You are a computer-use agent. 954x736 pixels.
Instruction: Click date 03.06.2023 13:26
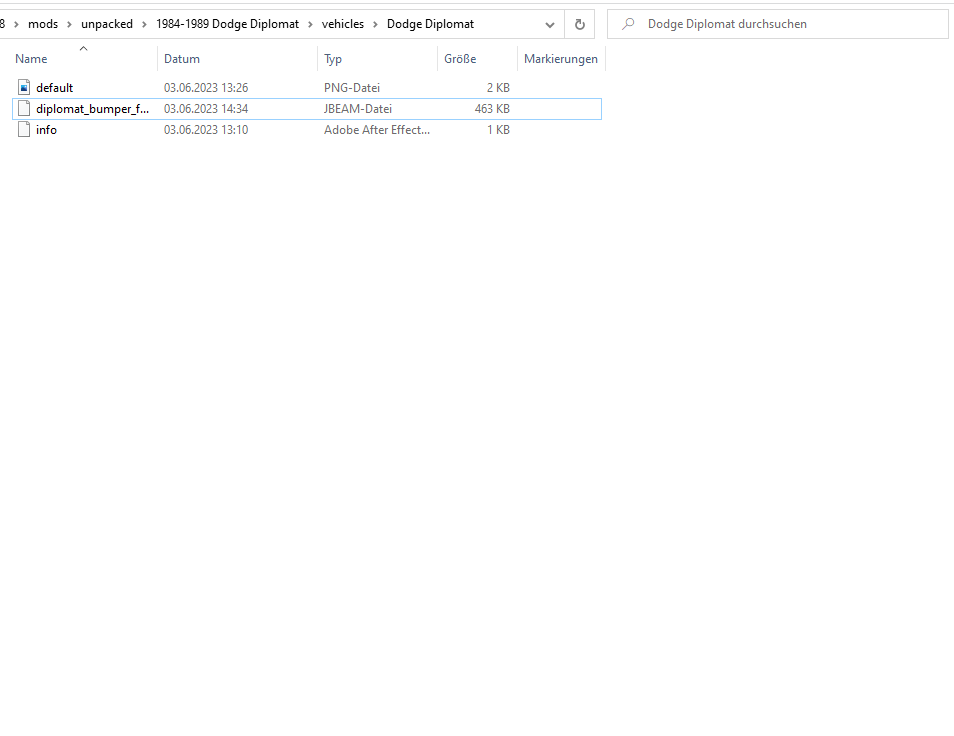point(206,88)
